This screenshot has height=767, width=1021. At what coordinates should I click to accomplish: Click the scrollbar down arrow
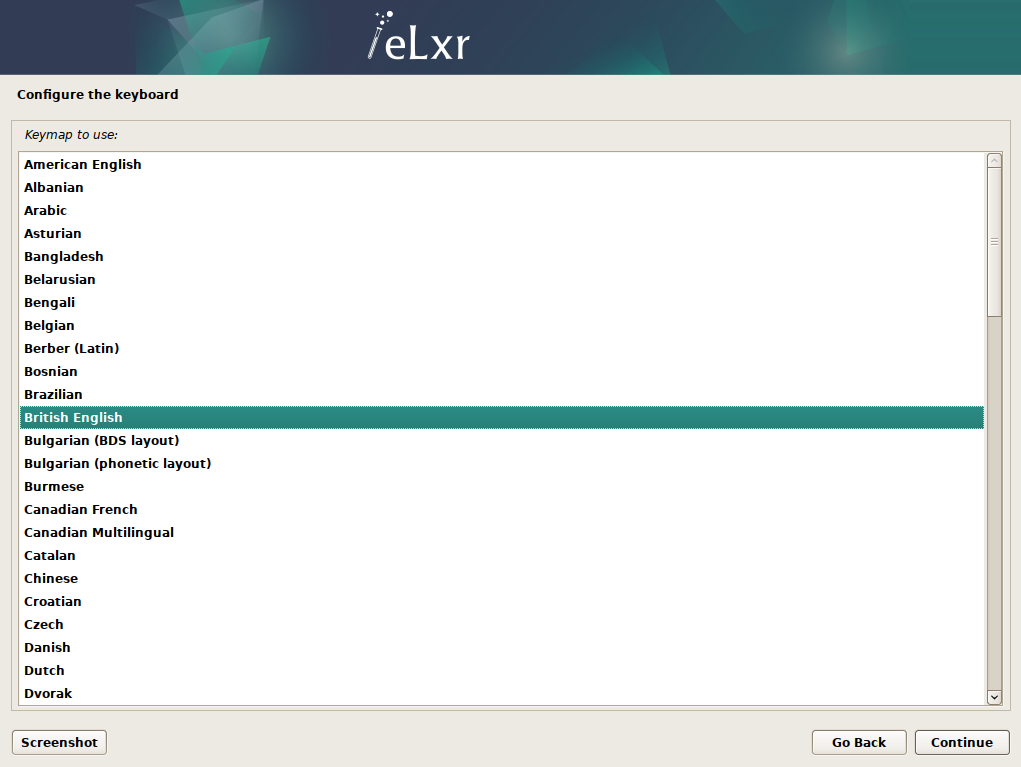993,697
